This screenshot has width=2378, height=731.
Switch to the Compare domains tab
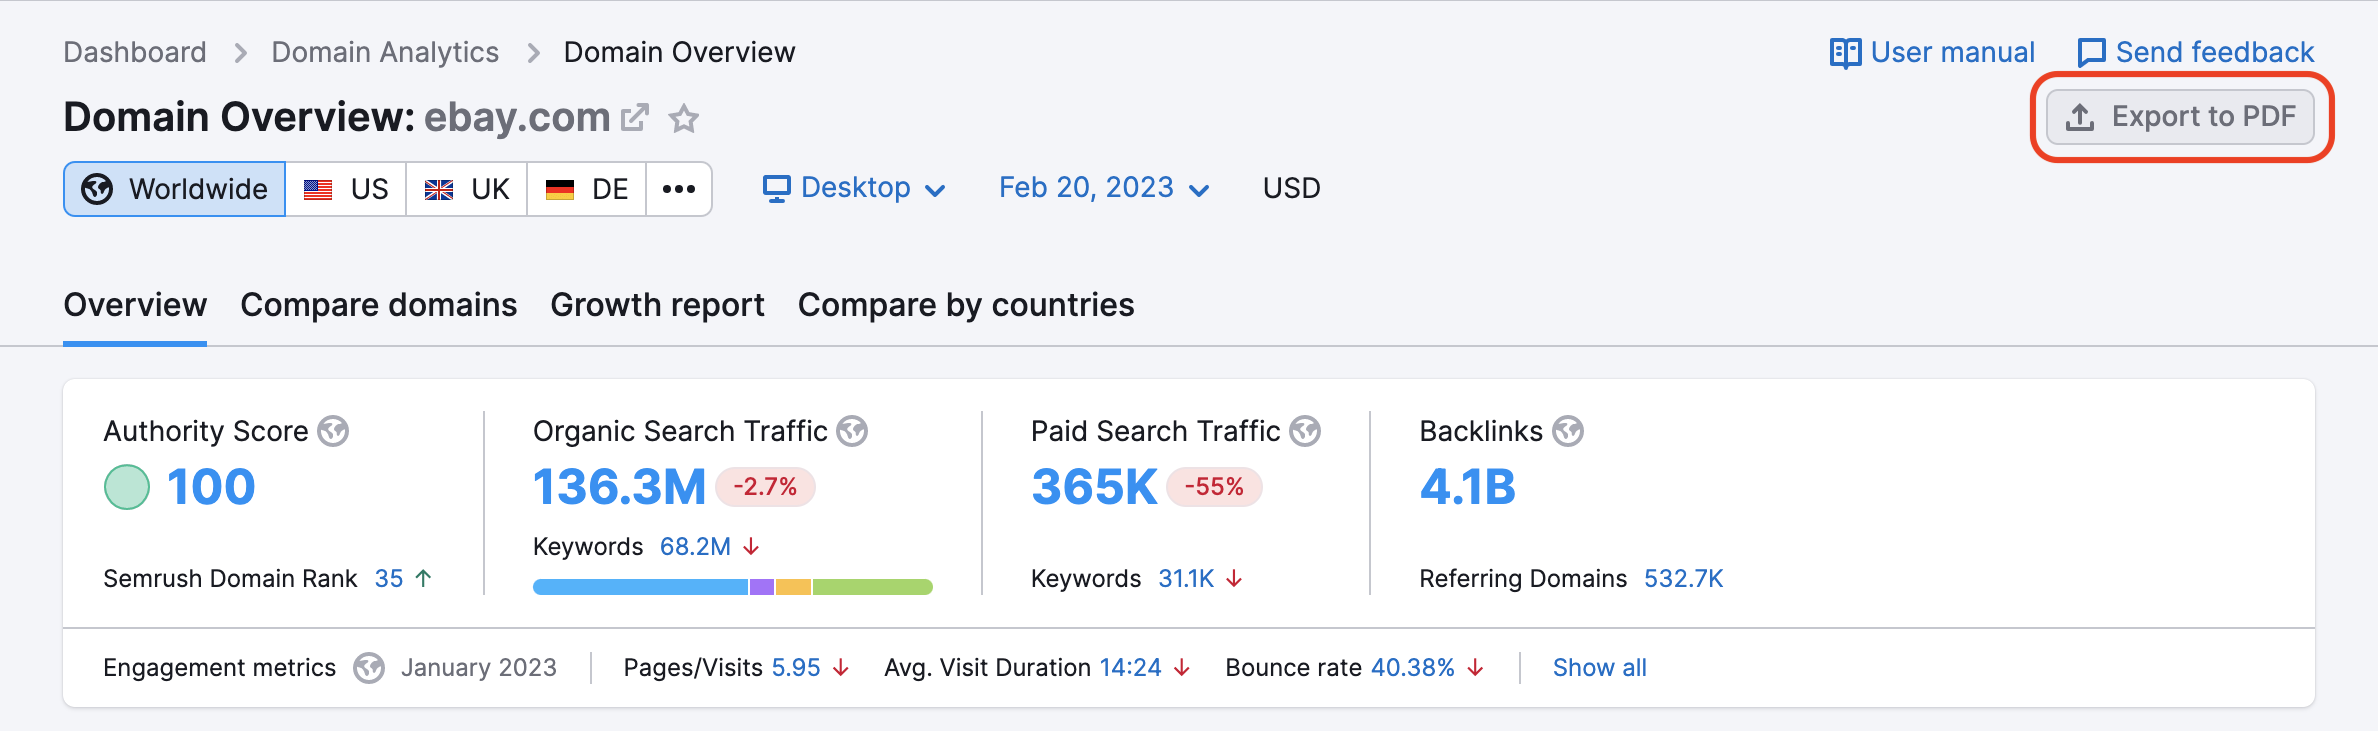click(x=379, y=305)
